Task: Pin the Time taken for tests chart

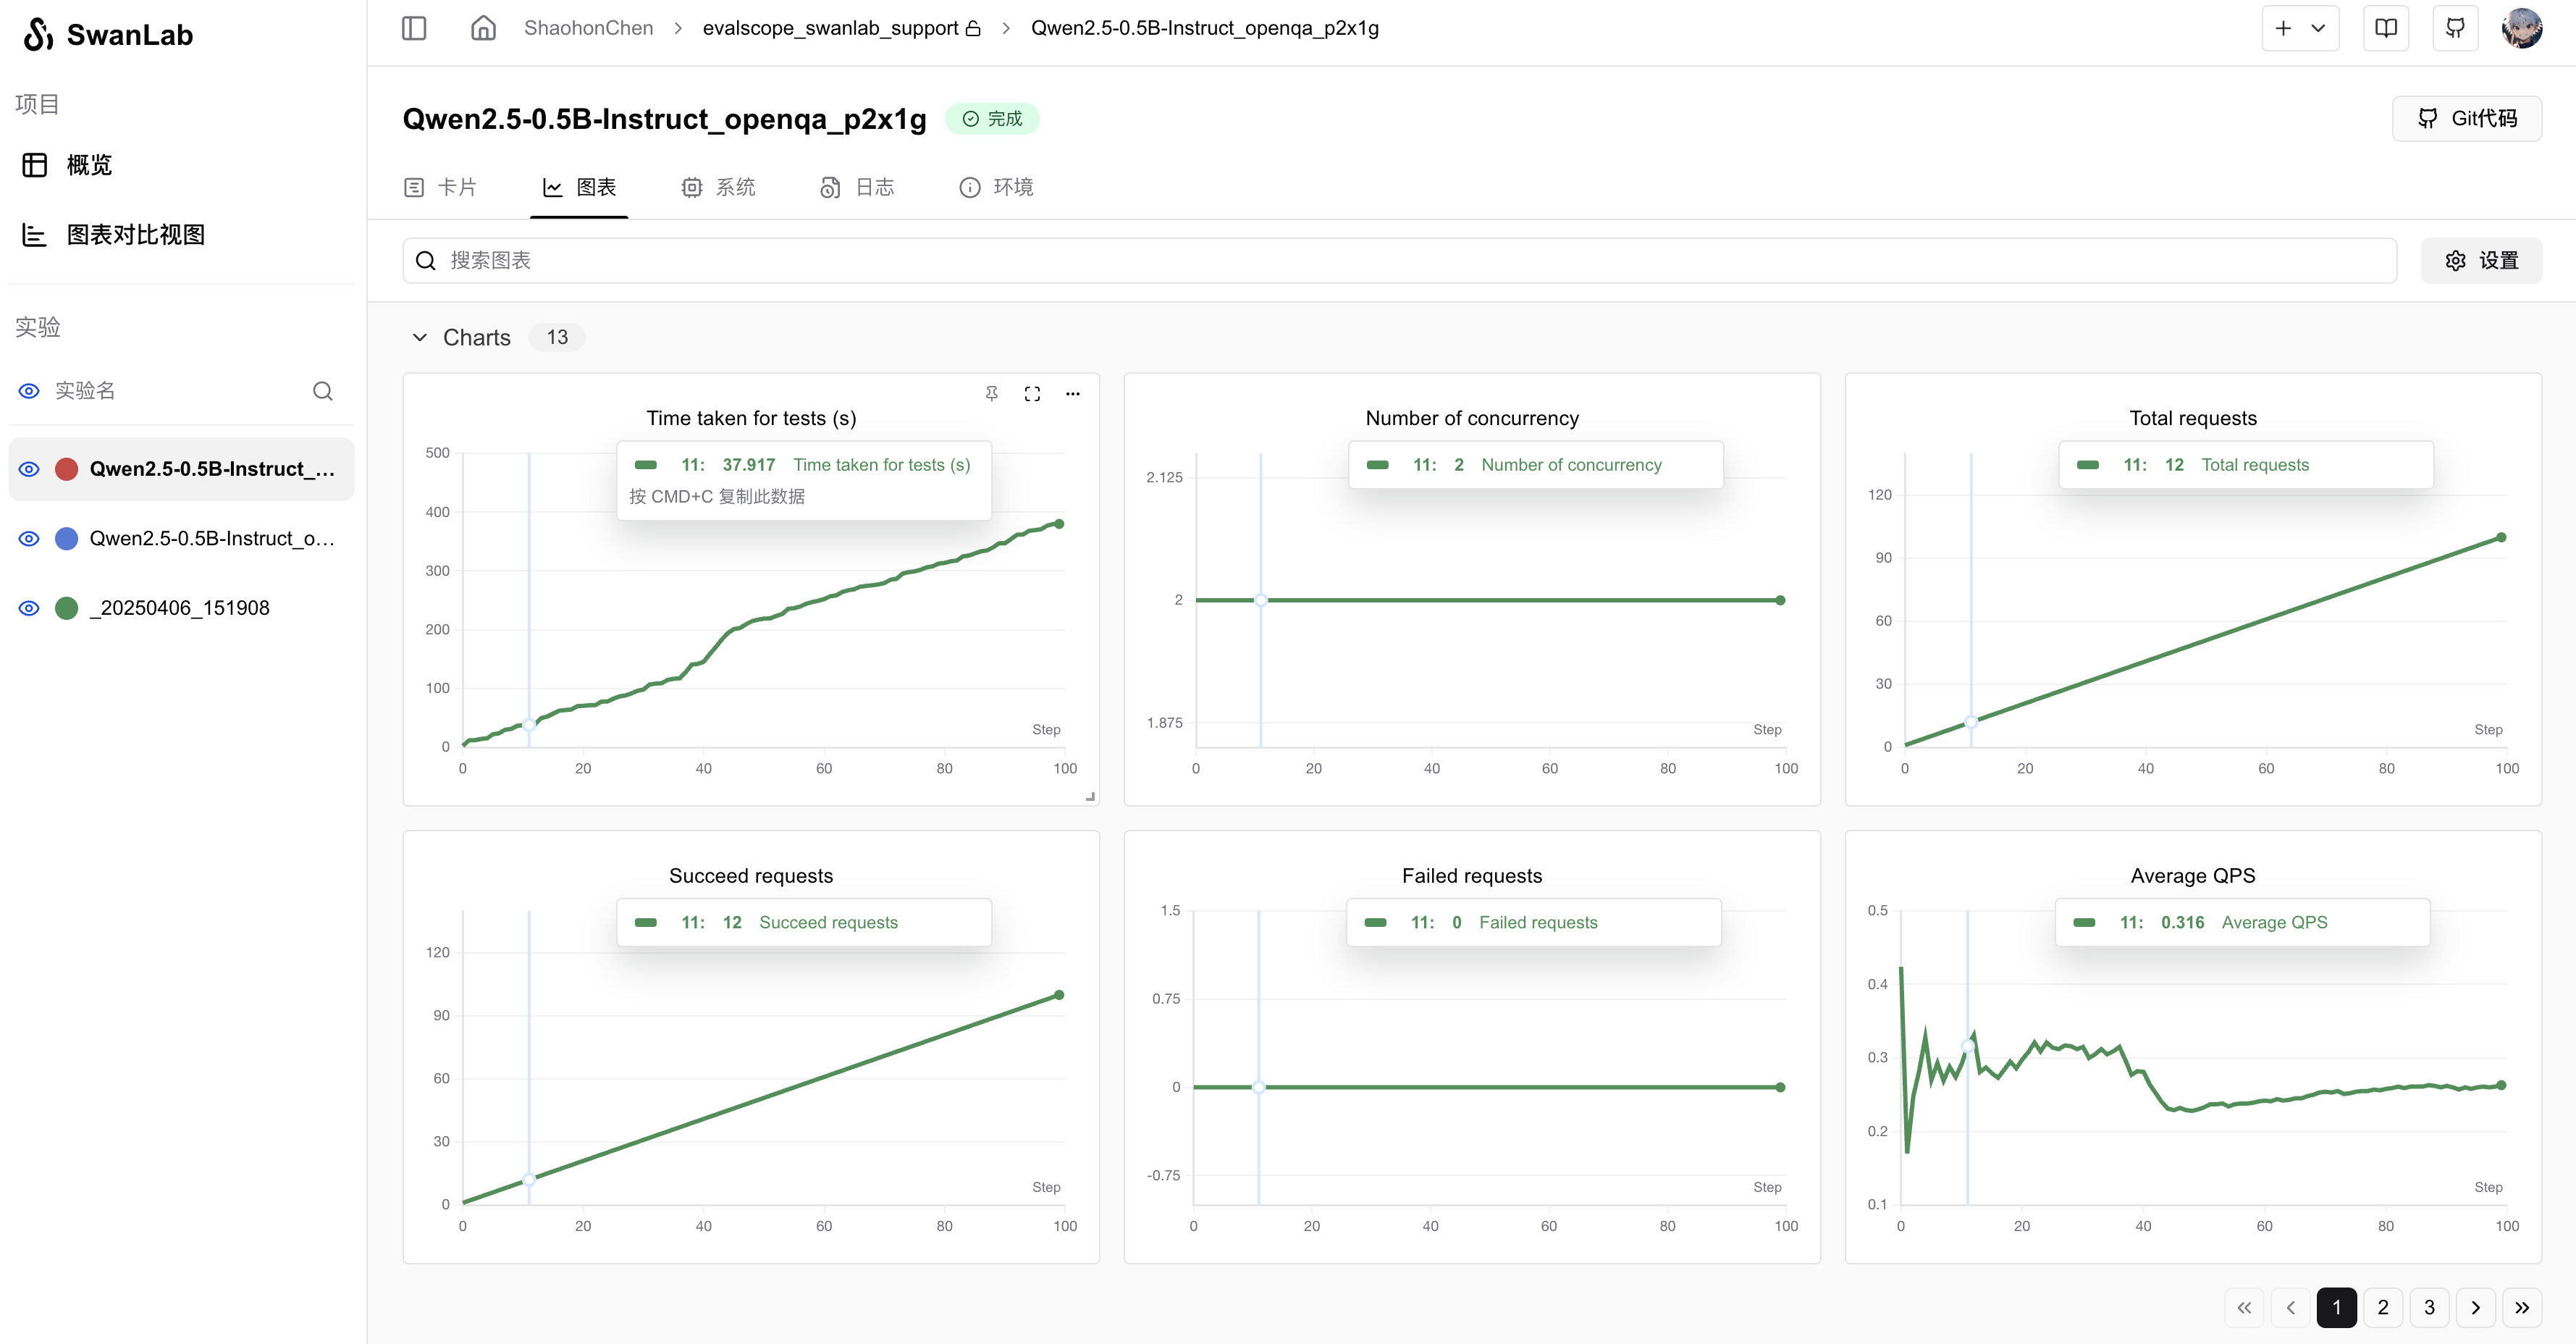Action: pos(991,394)
